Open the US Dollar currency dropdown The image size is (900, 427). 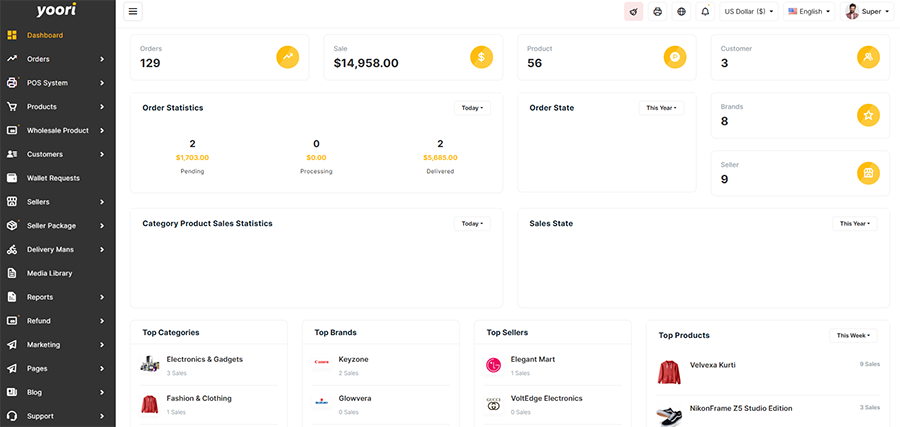[748, 12]
